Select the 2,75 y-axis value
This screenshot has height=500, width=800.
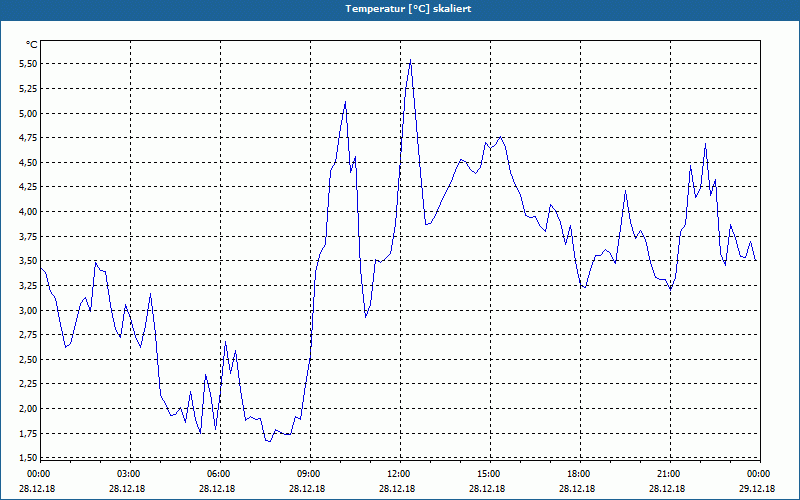click(x=28, y=335)
